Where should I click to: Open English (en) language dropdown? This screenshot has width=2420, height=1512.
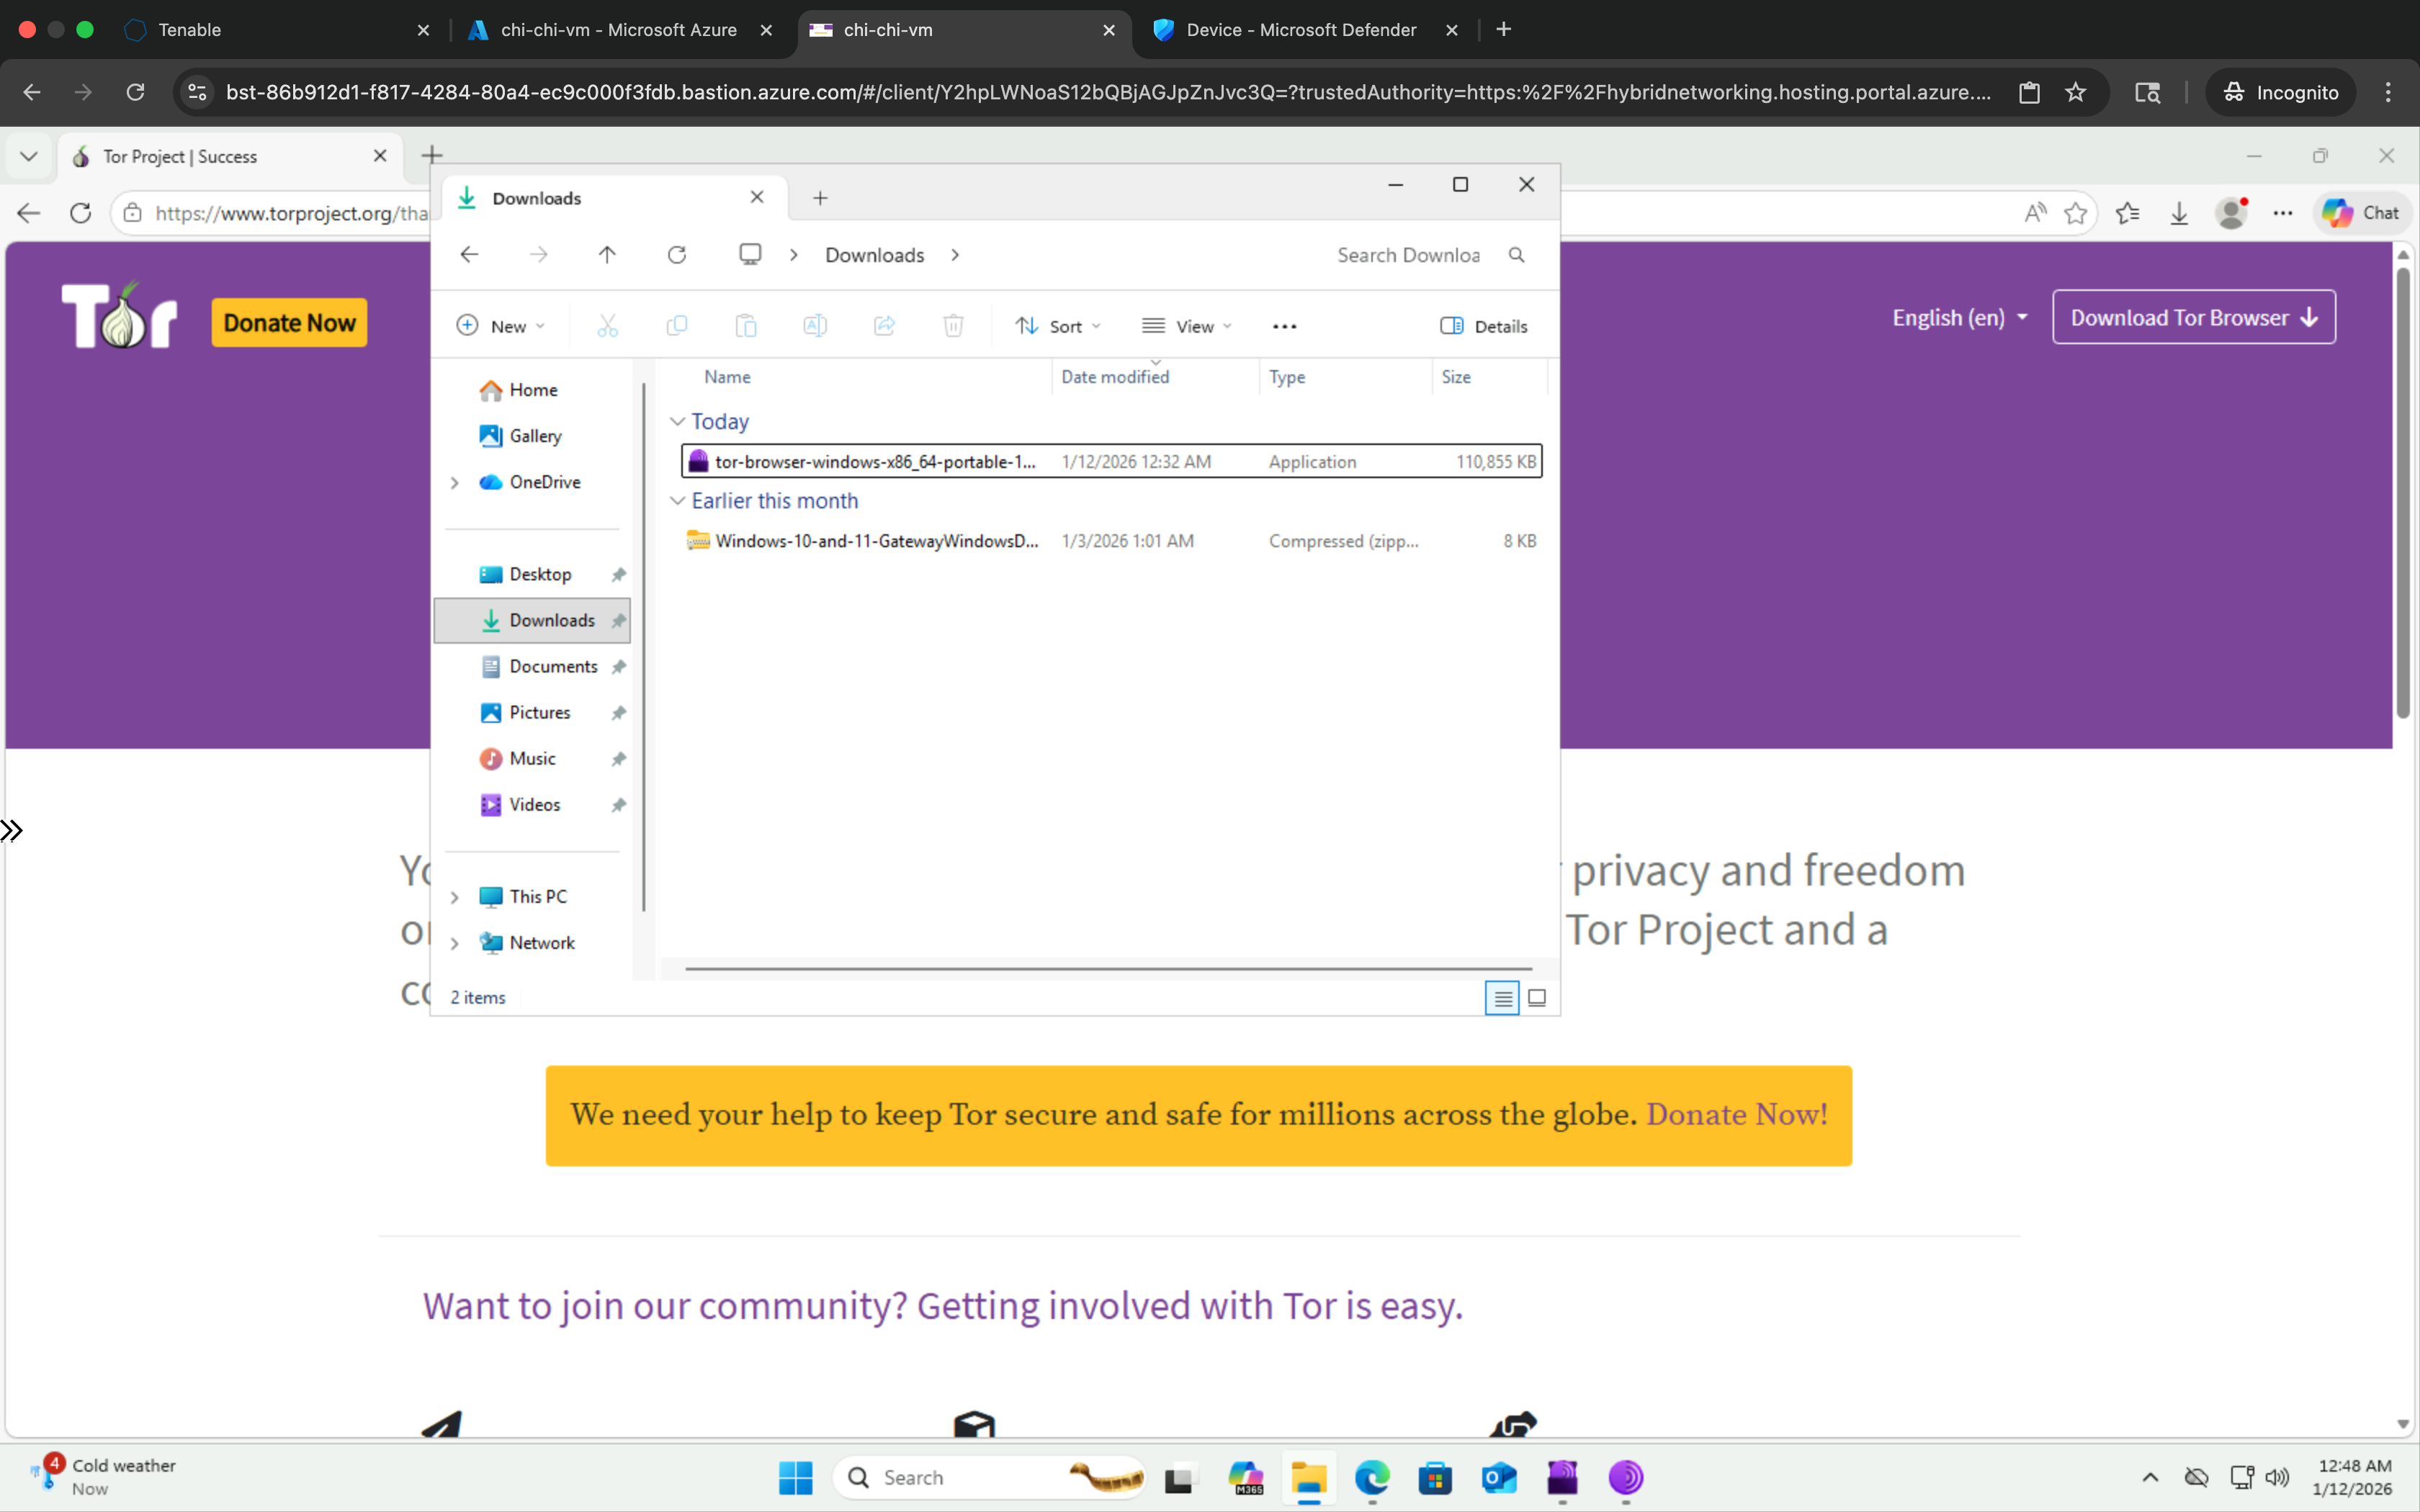coord(1960,318)
